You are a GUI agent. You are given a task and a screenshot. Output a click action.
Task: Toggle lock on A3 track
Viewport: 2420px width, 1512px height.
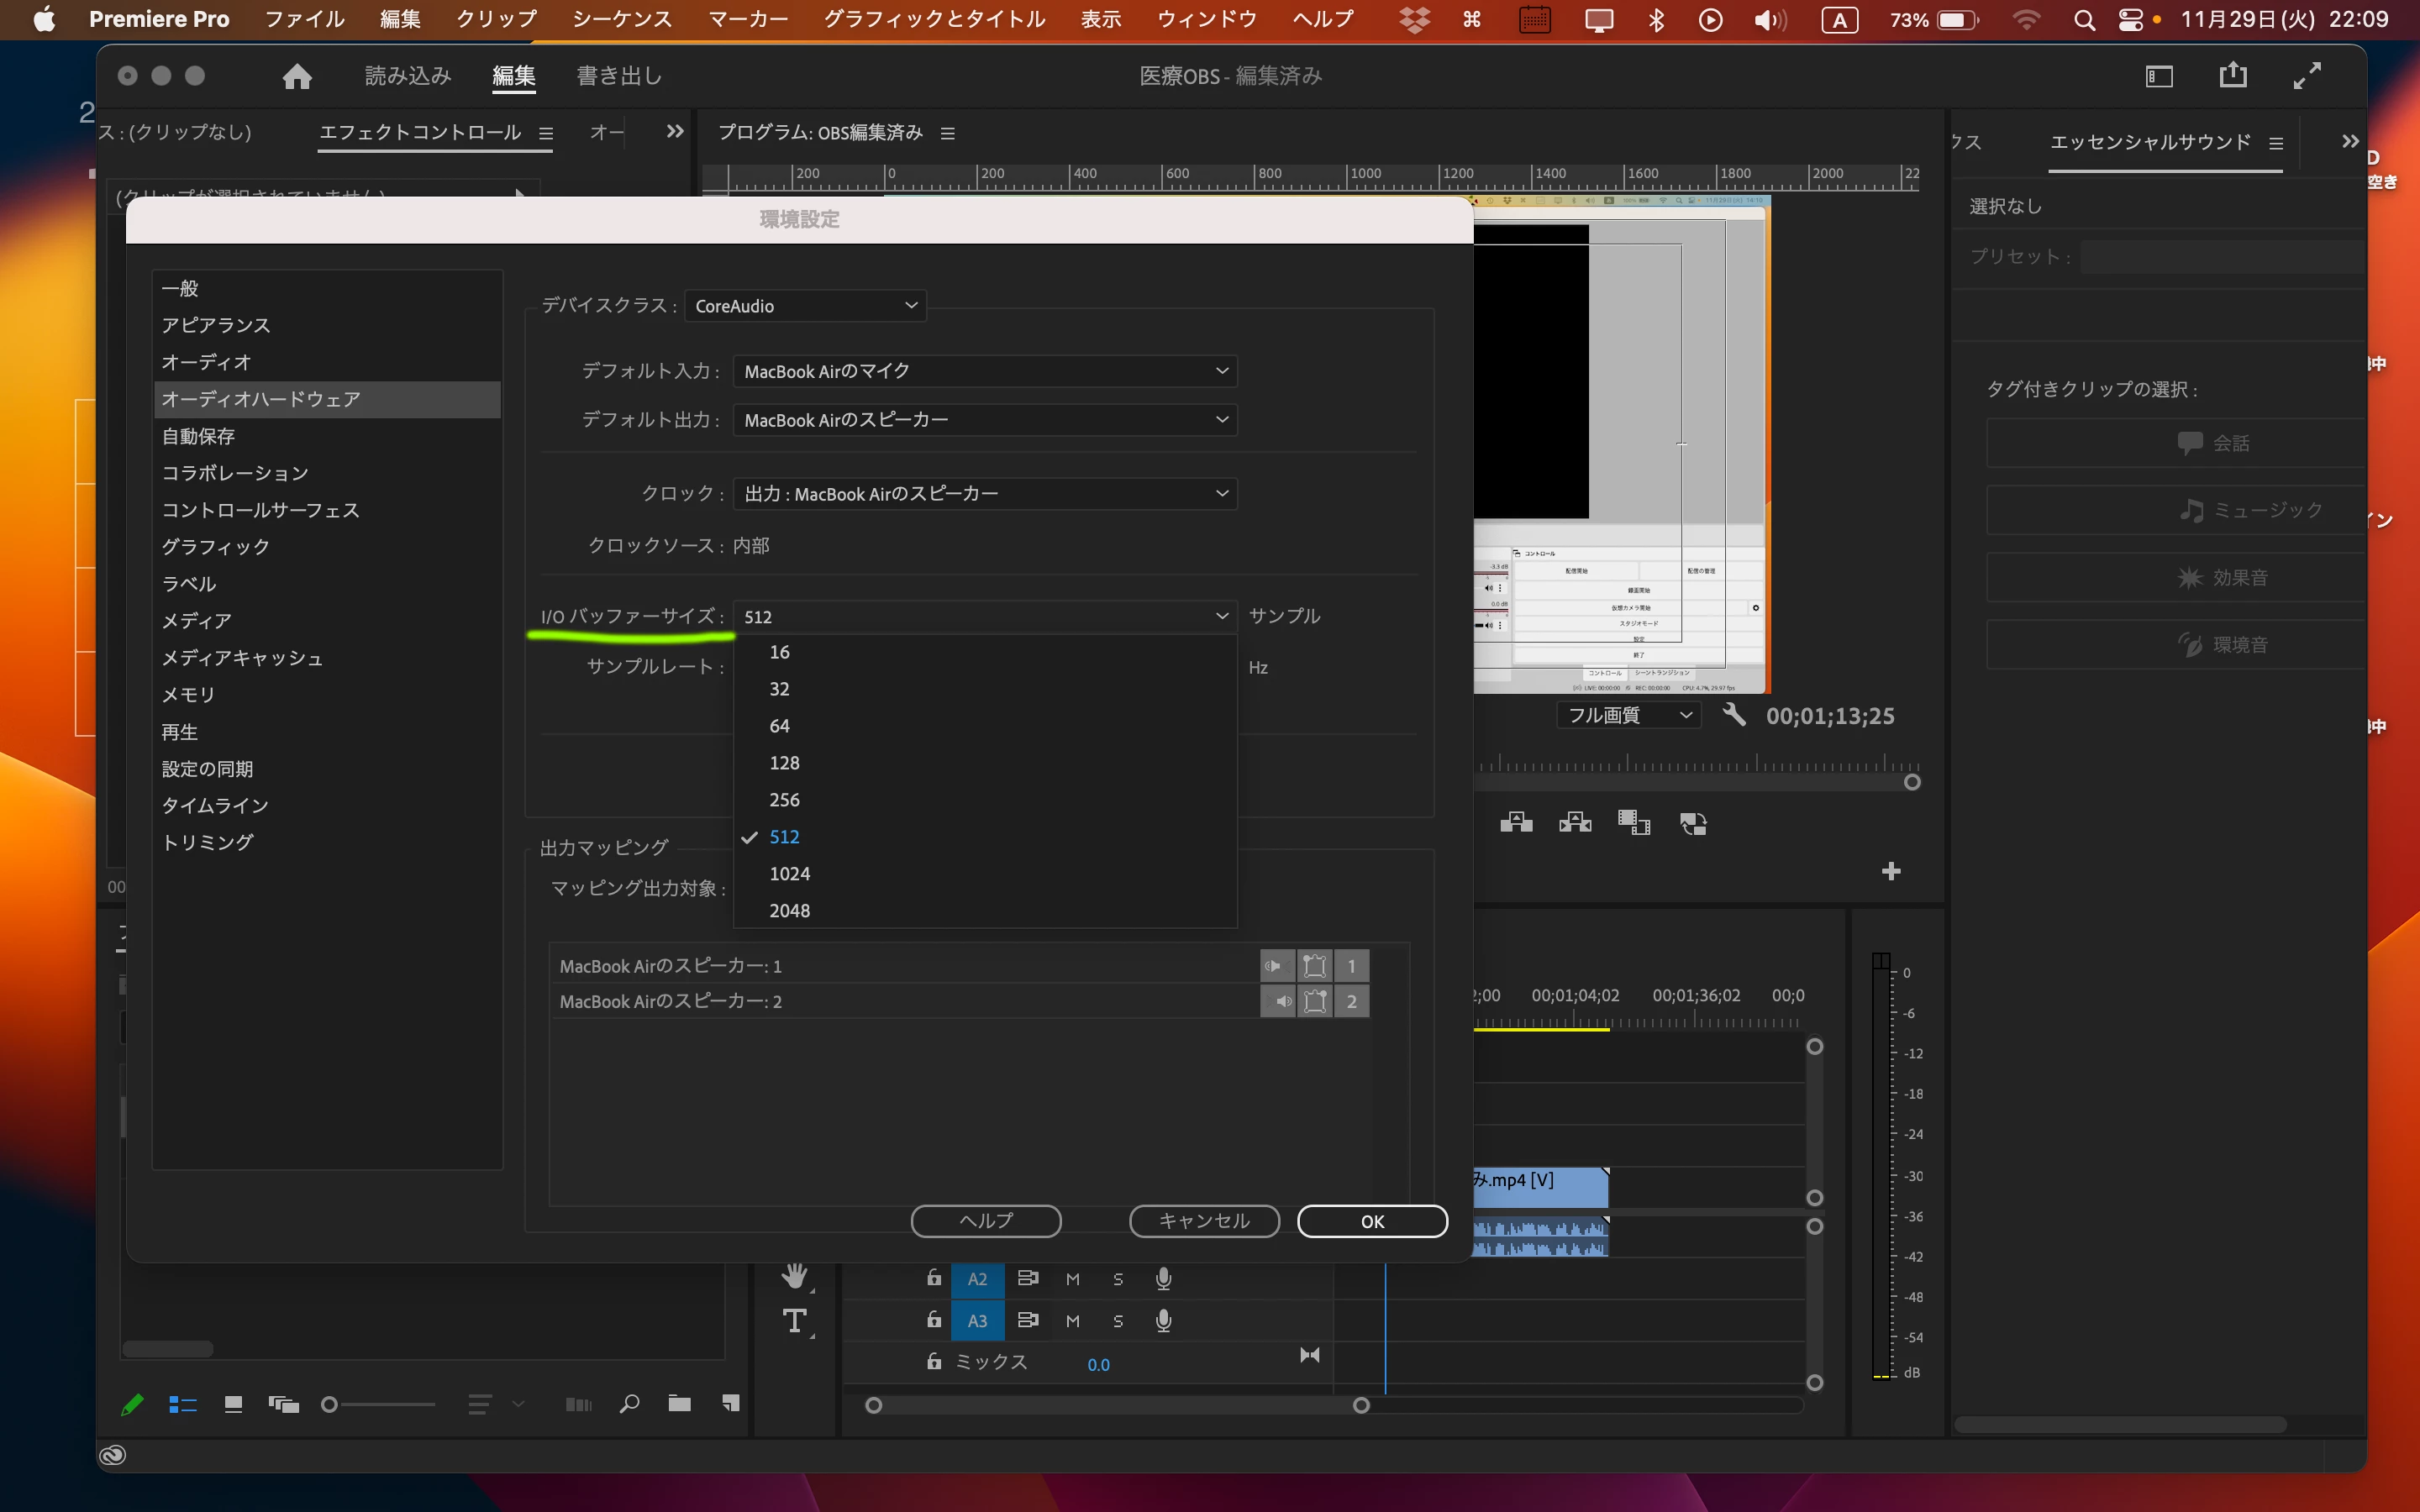pos(933,1320)
